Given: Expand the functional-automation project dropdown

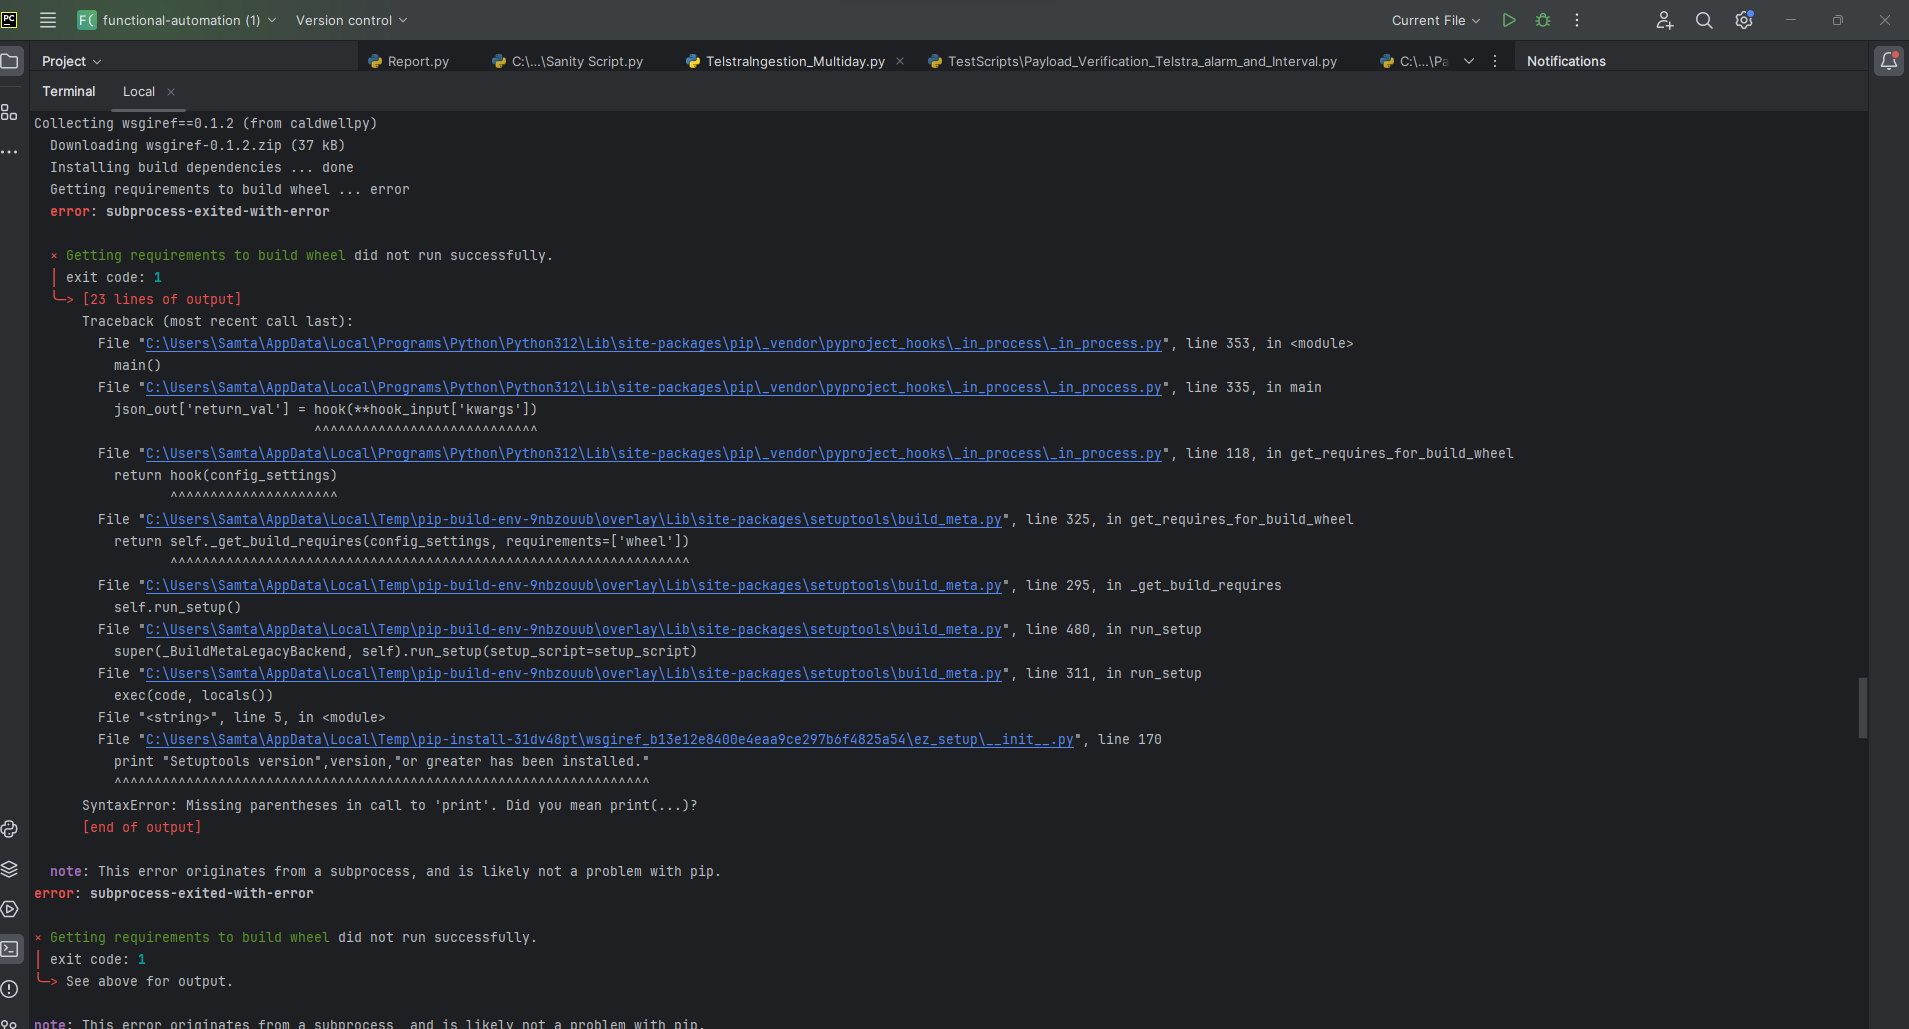Looking at the screenshot, I should coord(177,20).
